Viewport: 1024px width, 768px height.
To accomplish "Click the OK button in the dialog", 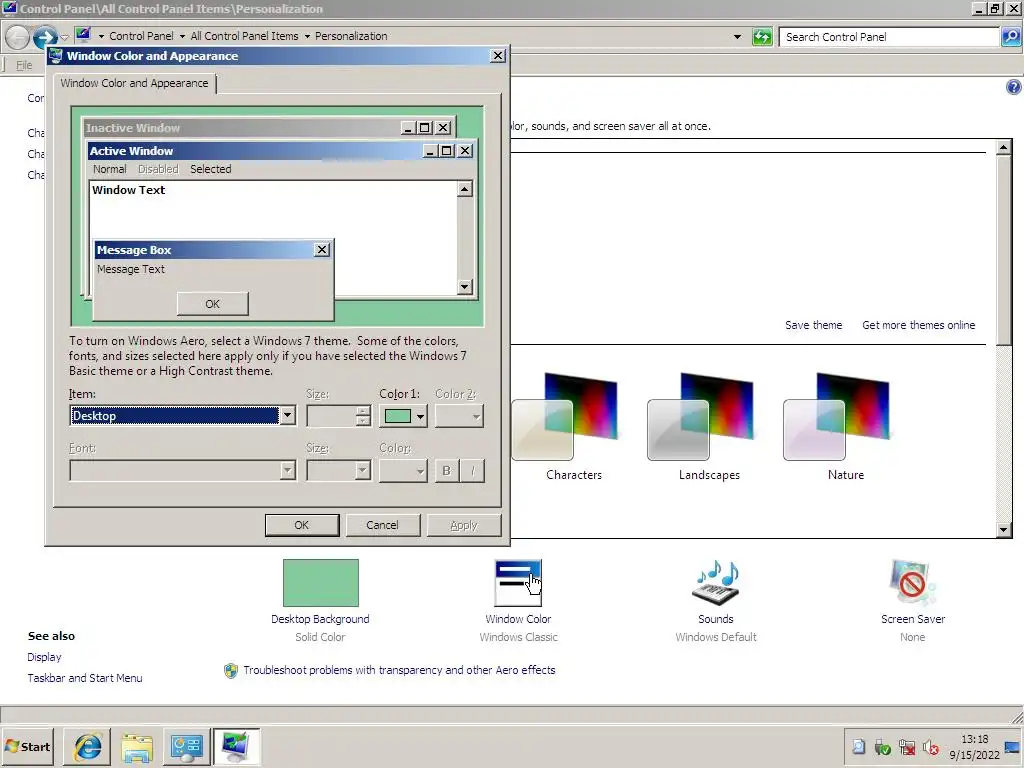I will 302,525.
